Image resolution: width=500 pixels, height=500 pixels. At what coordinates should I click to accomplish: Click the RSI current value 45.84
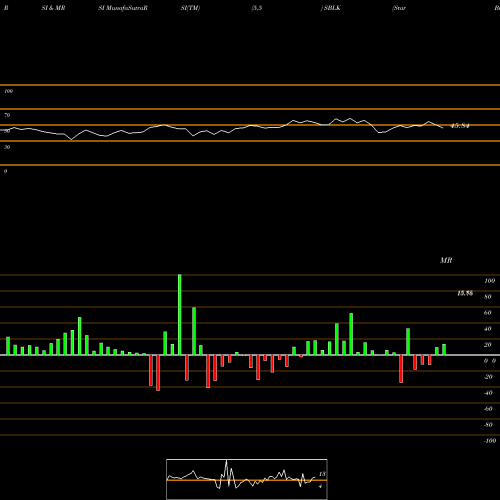tap(460, 126)
